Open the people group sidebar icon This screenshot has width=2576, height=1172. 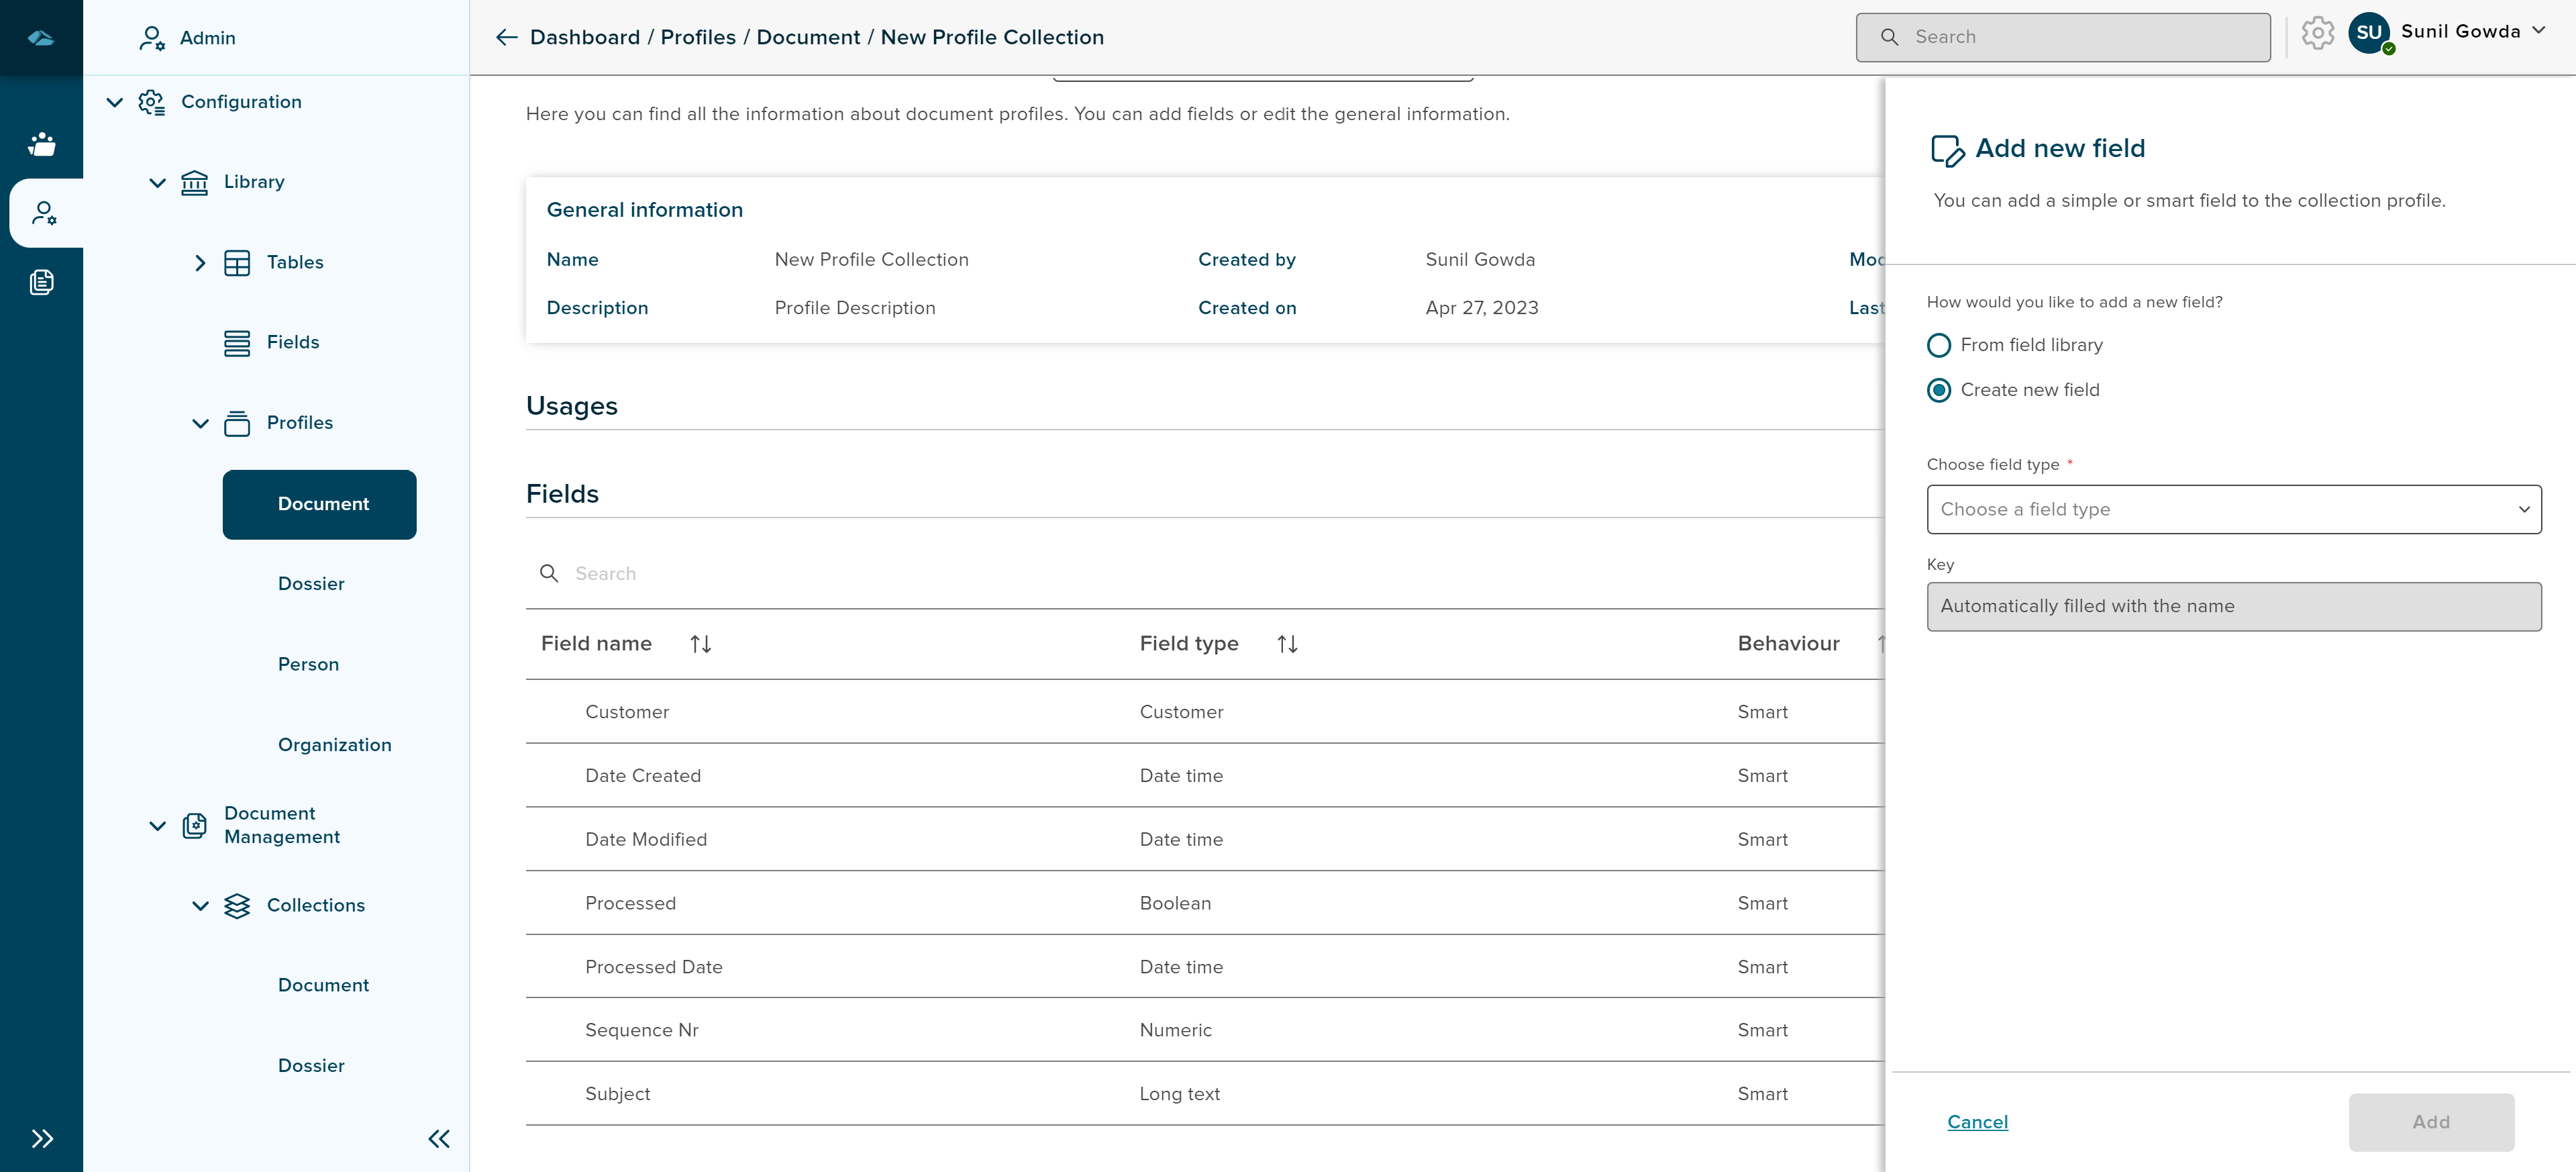pyautogui.click(x=42, y=144)
